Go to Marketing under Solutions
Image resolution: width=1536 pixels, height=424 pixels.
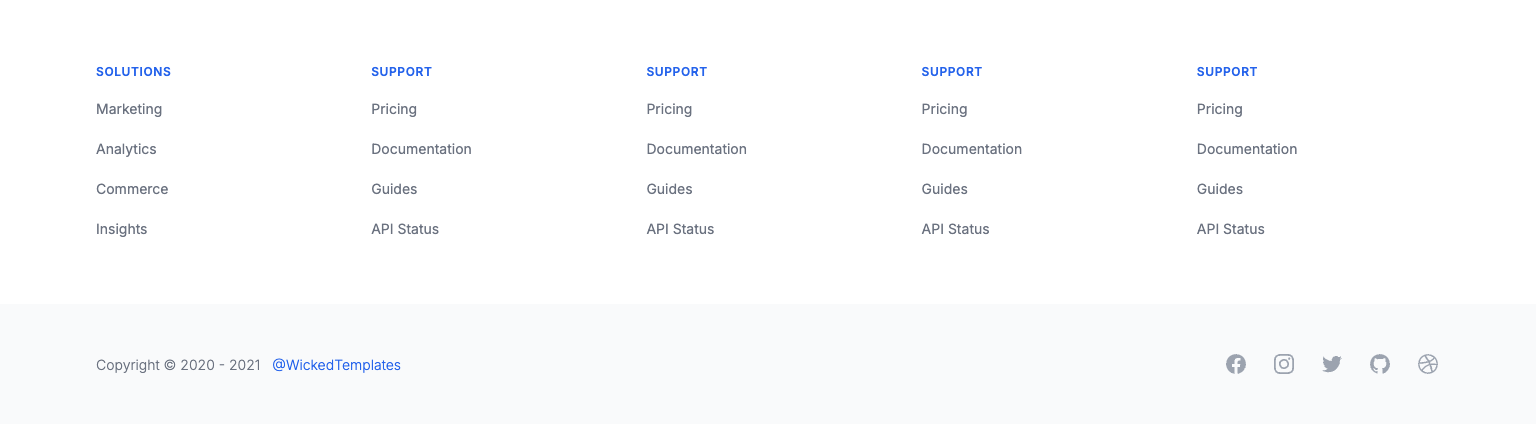129,109
